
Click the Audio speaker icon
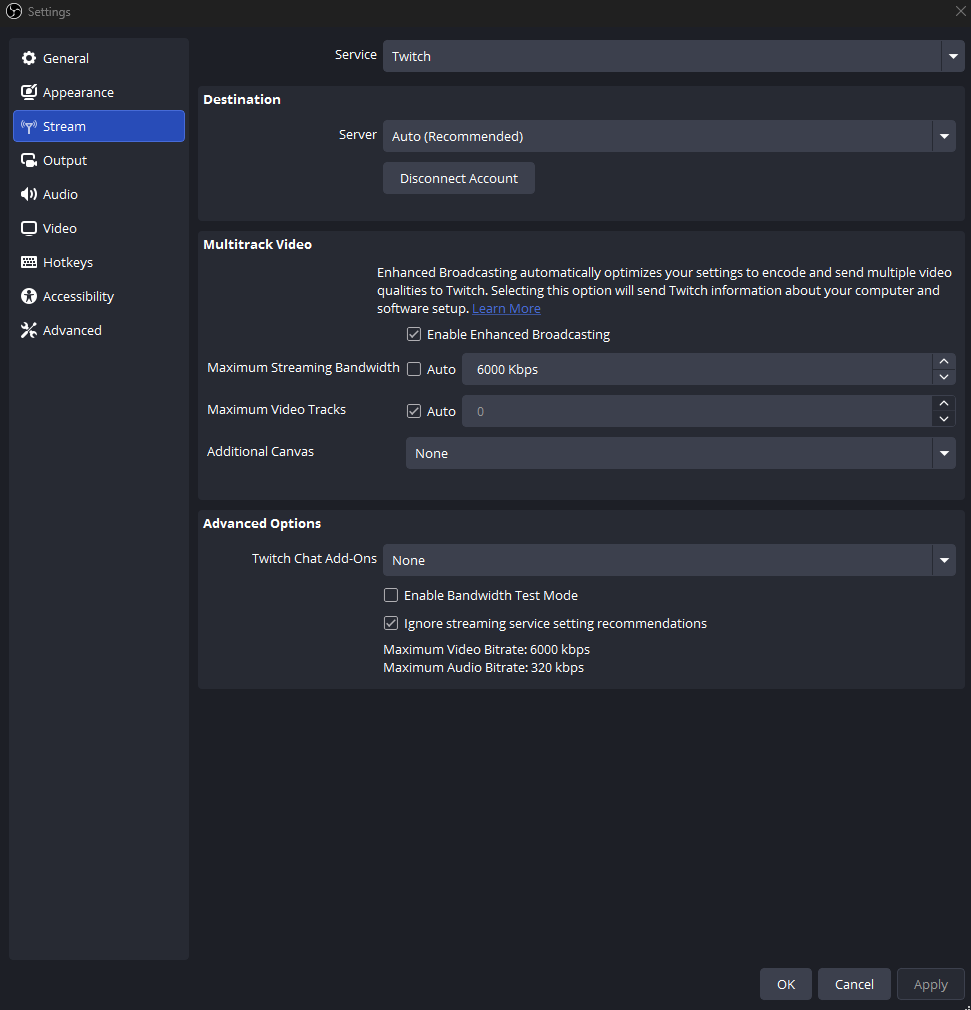tap(29, 194)
